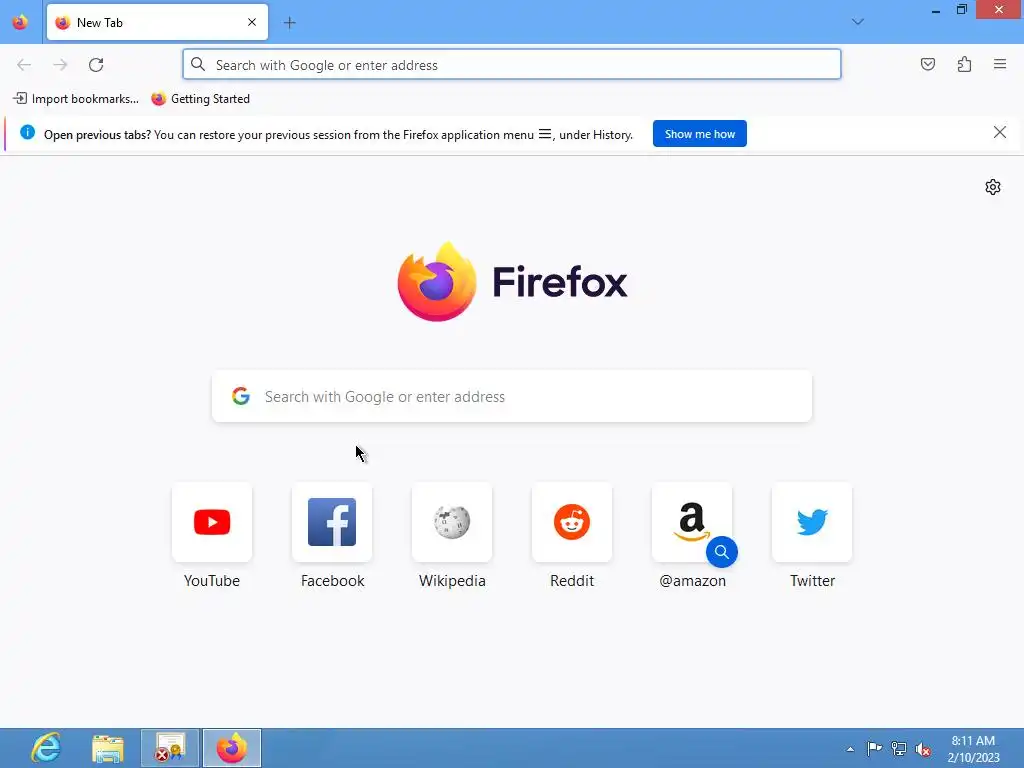1024x768 pixels.
Task: Open the Twitter shortcut tile
Action: pos(812,522)
